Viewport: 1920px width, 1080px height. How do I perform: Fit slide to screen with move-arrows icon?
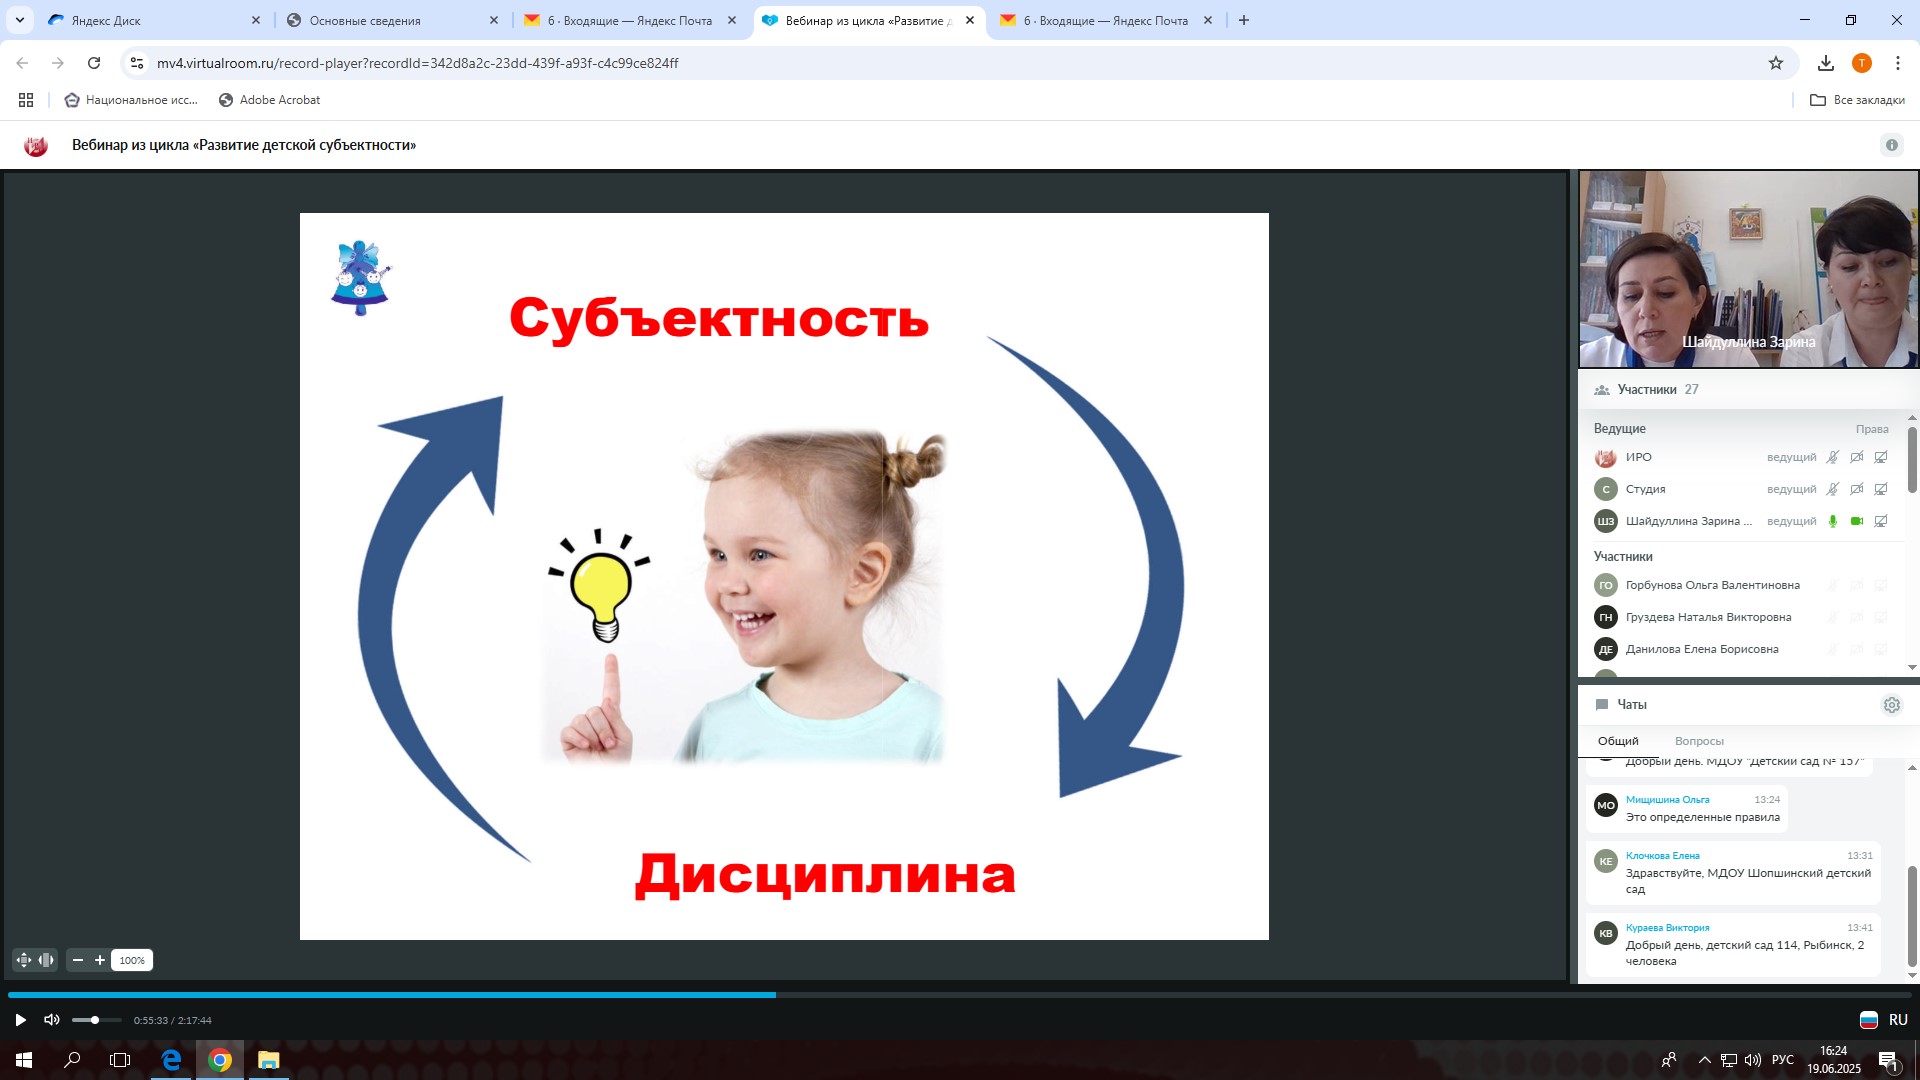tap(24, 960)
